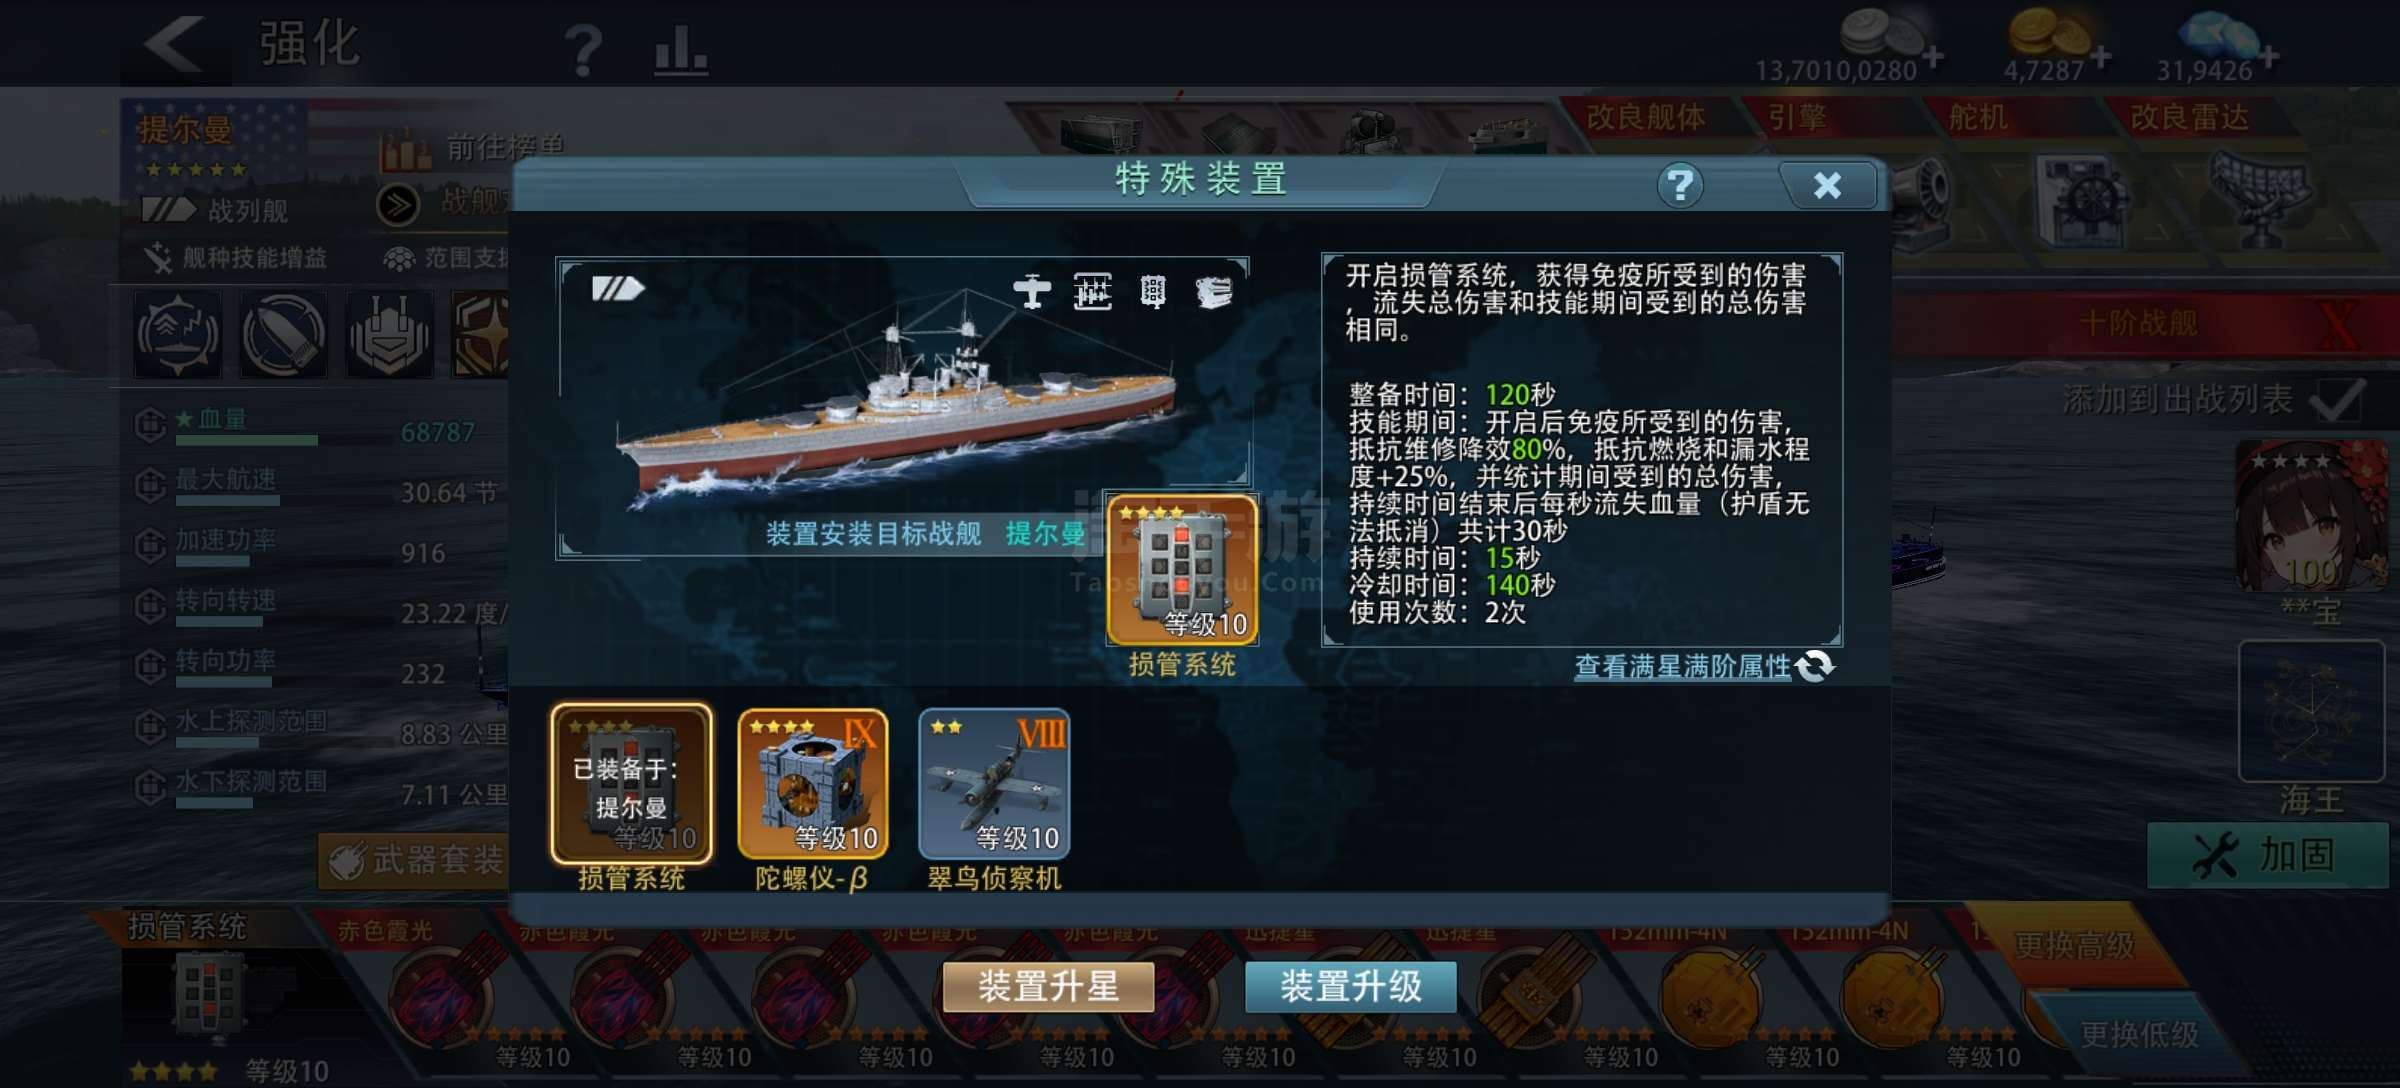Click the refresh icon beside 查看满星满阶属性
The height and width of the screenshot is (1088, 2400).
[x=1815, y=666]
